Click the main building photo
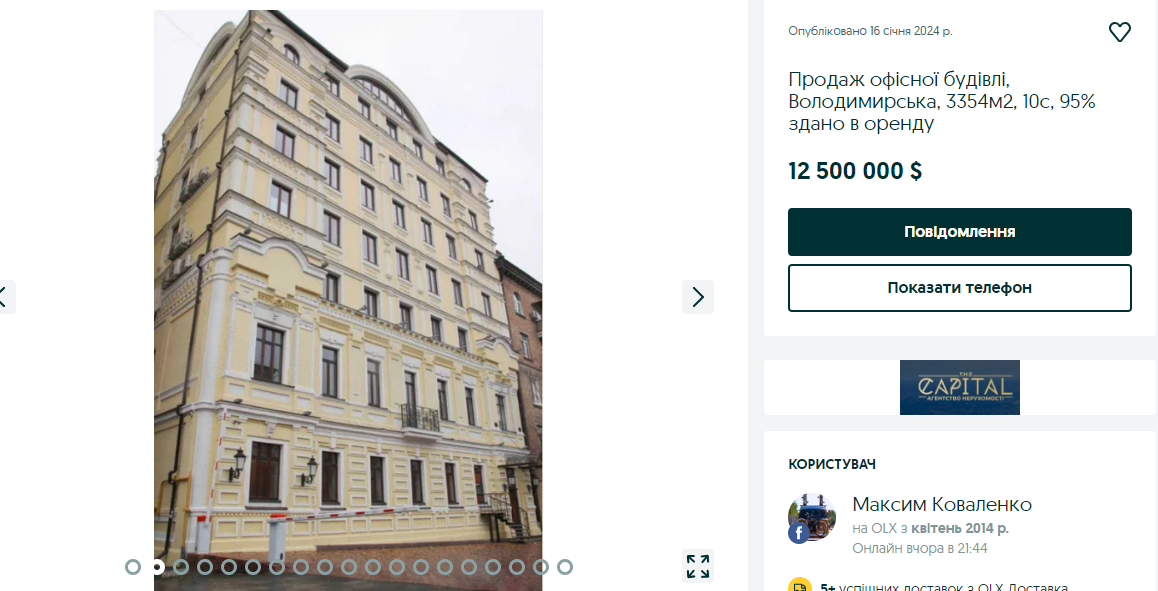The height and width of the screenshot is (591, 1158). [348, 296]
